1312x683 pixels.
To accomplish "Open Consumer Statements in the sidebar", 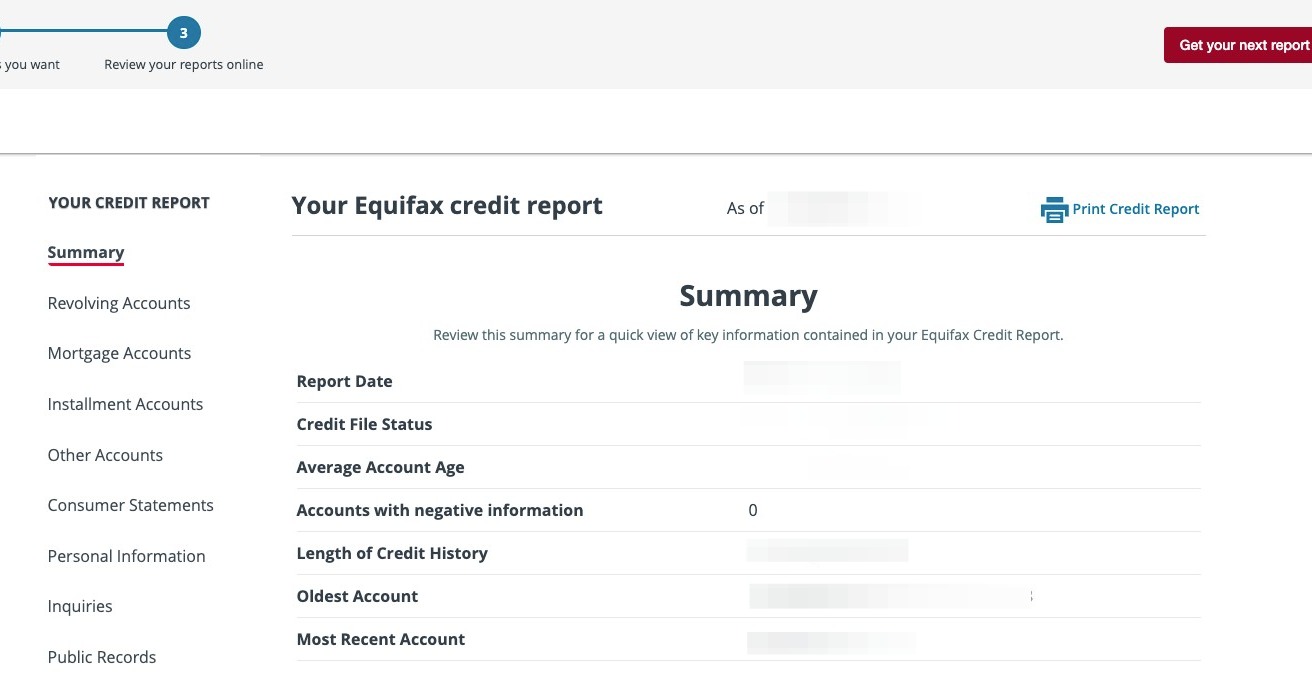I will point(130,506).
